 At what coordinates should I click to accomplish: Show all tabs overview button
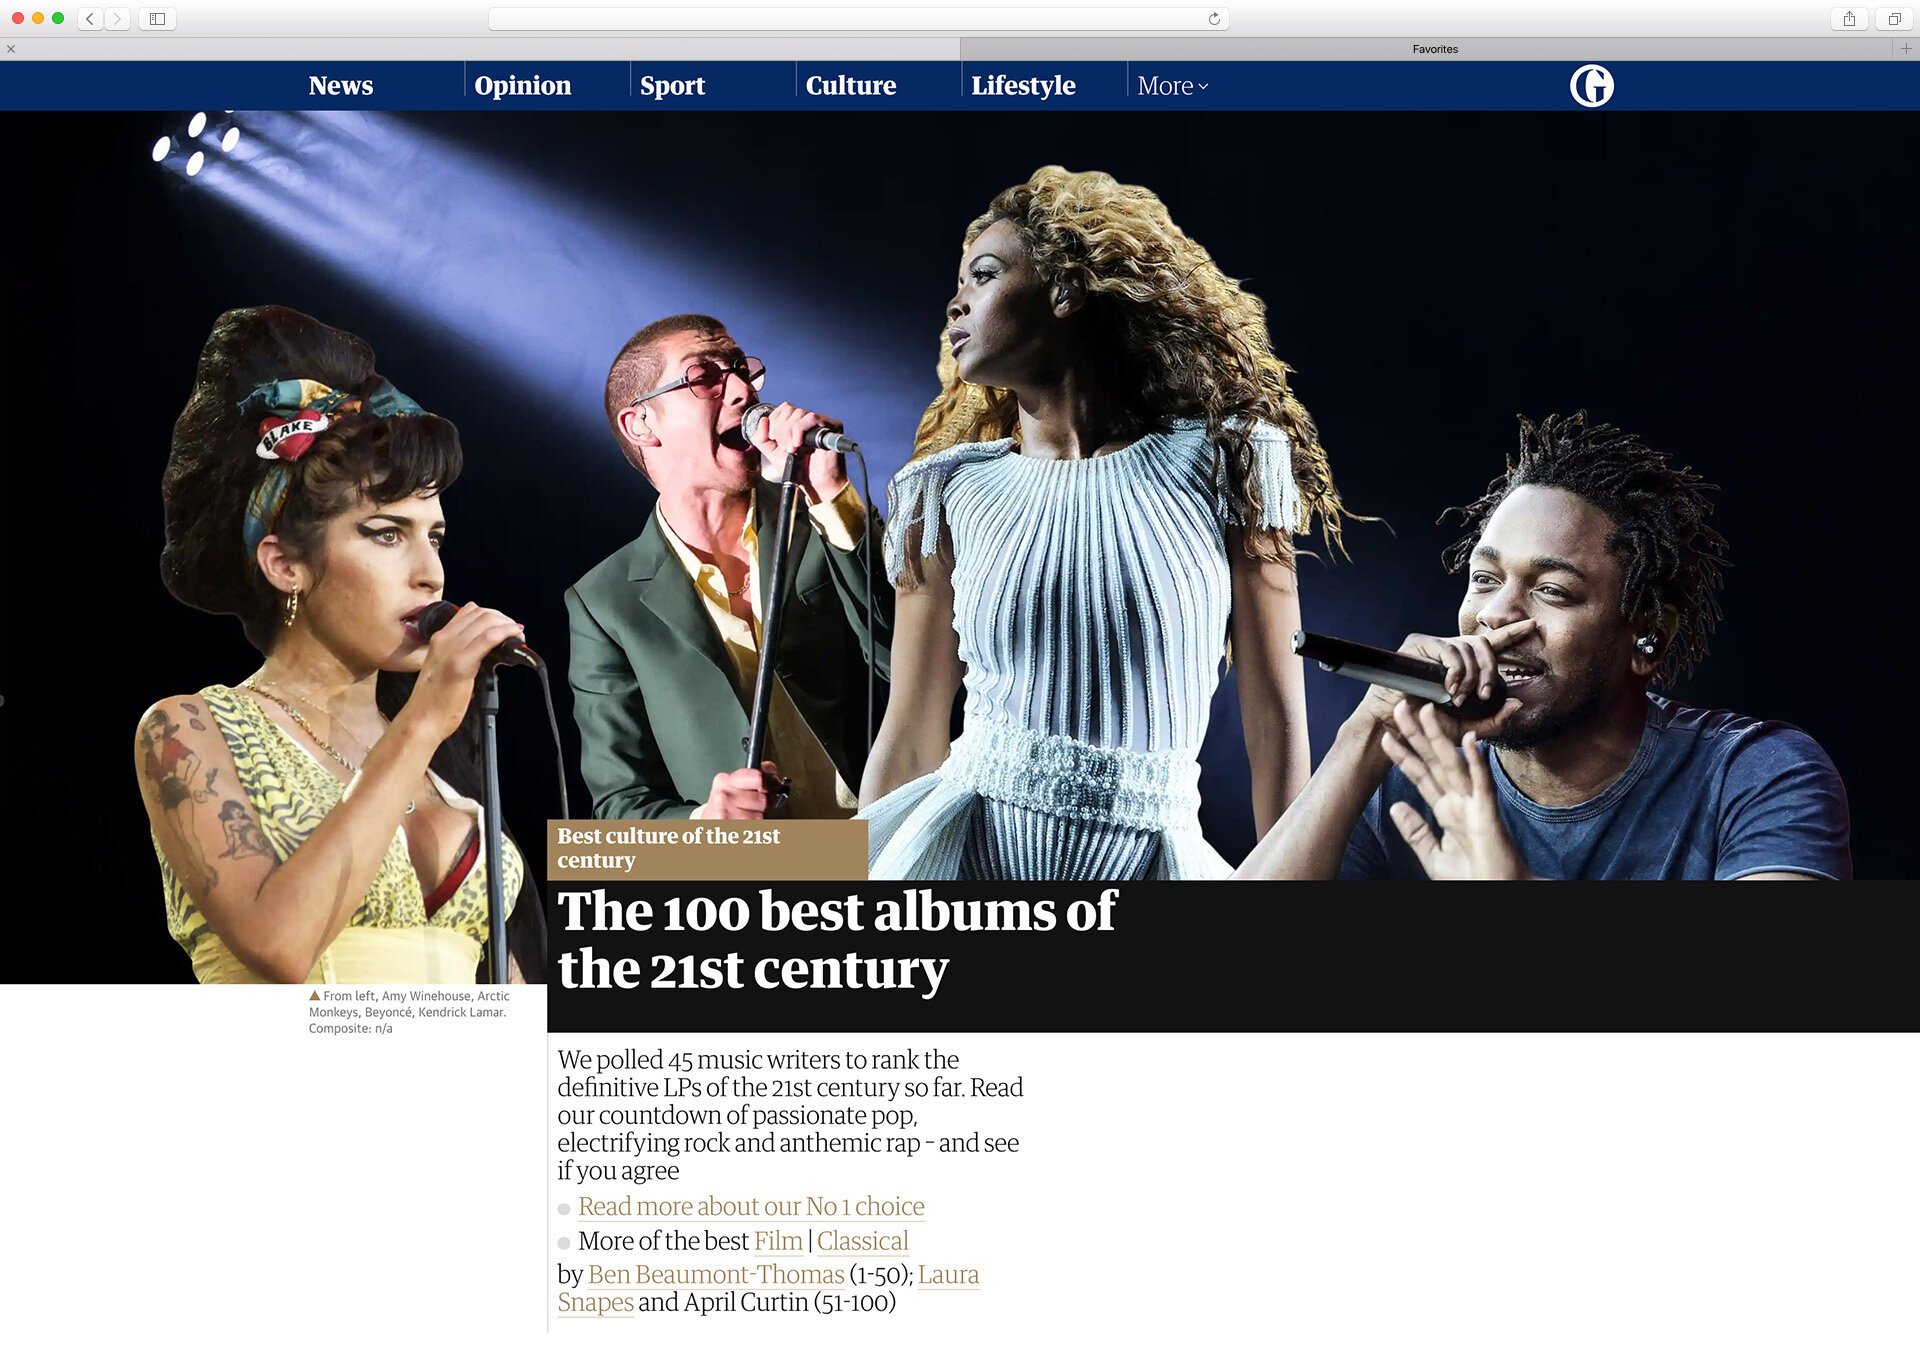[x=1894, y=19]
